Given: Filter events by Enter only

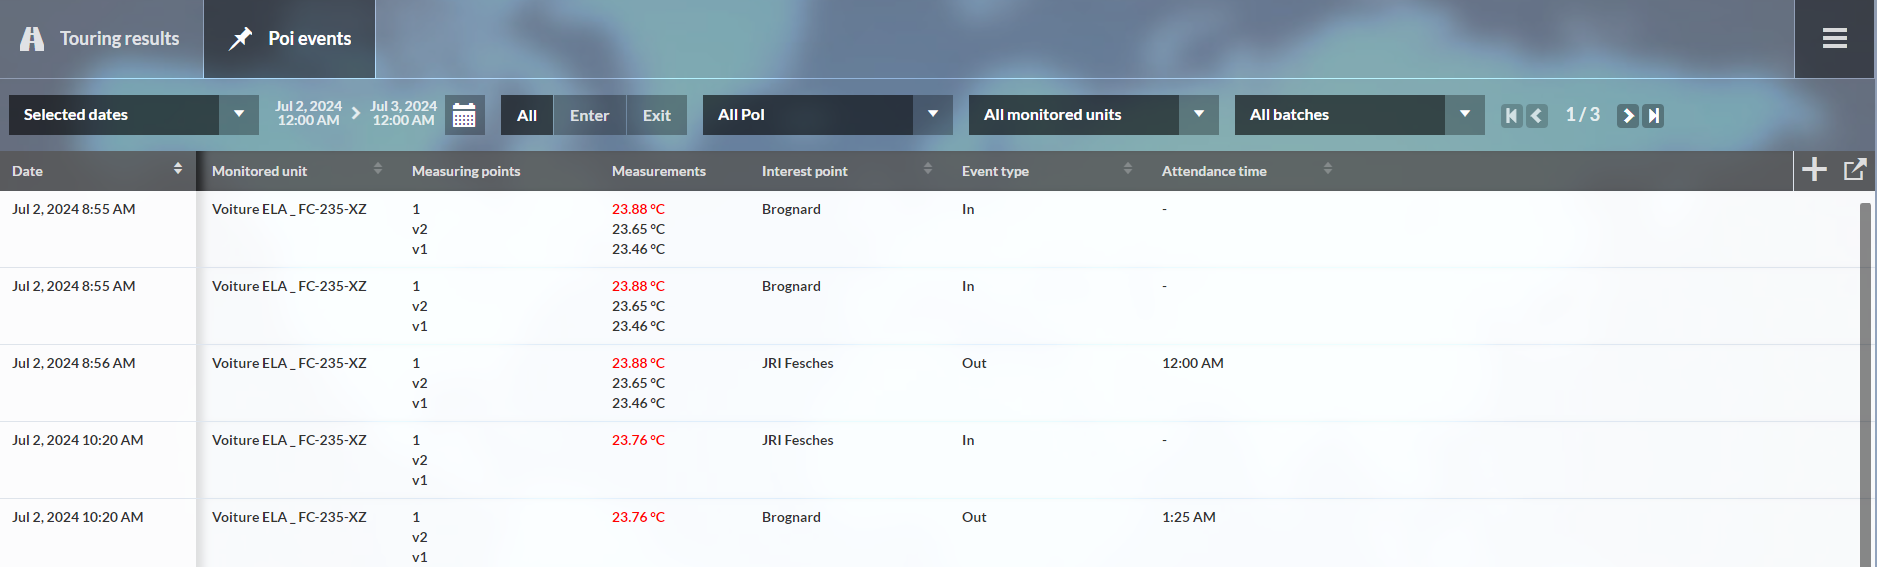Looking at the screenshot, I should pyautogui.click(x=589, y=115).
